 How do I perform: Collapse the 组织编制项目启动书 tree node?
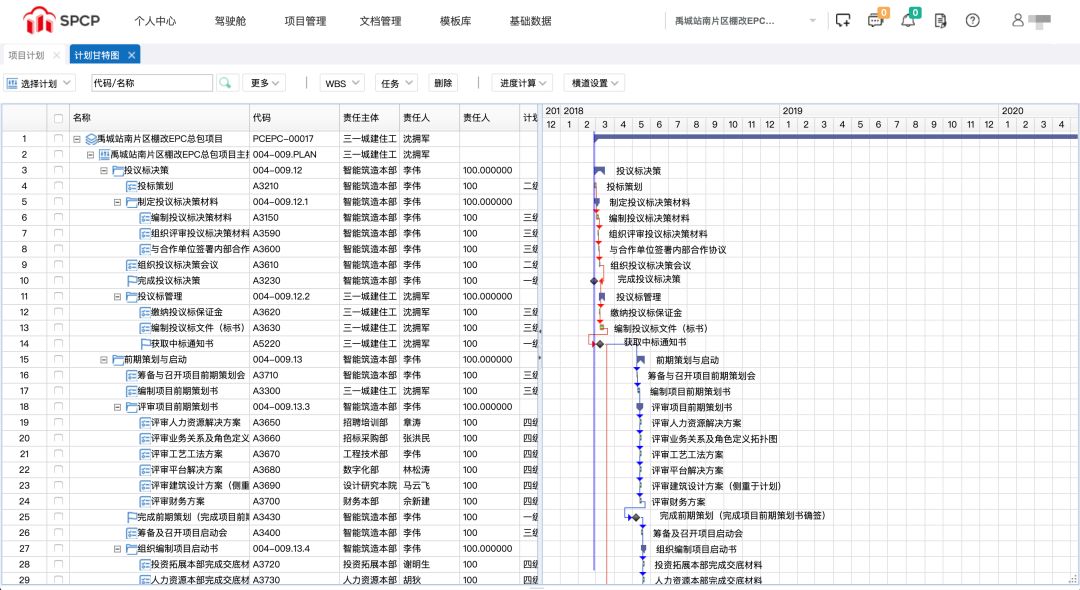[117, 549]
